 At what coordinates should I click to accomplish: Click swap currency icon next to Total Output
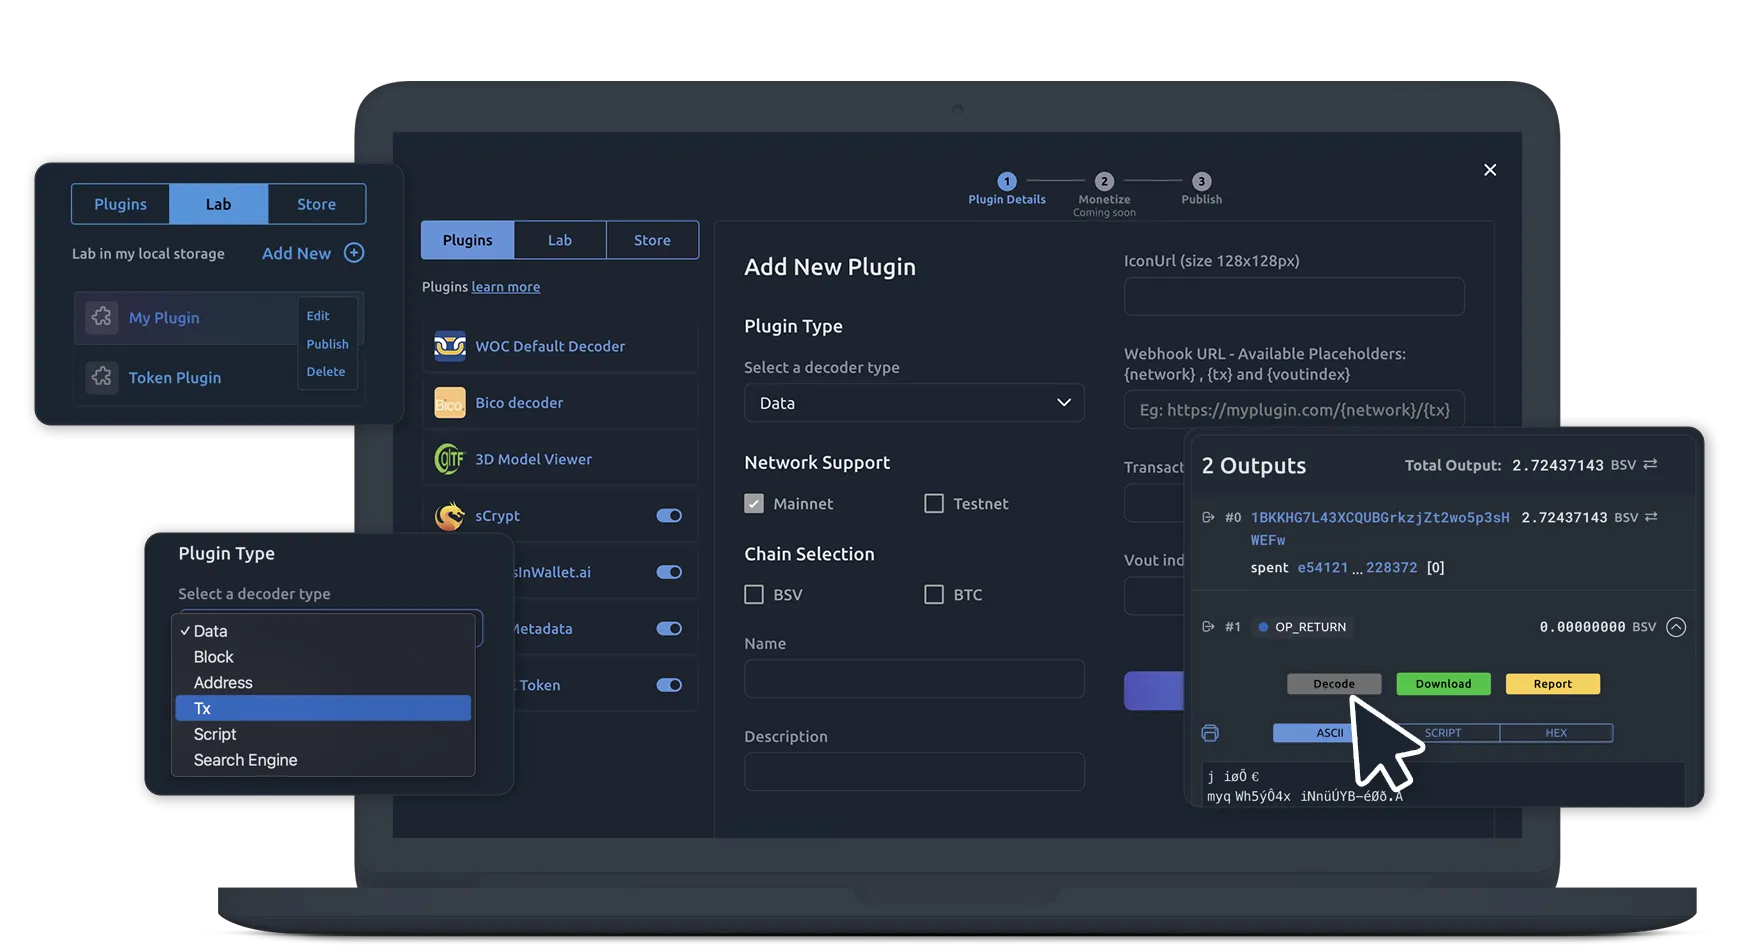pyautogui.click(x=1650, y=464)
